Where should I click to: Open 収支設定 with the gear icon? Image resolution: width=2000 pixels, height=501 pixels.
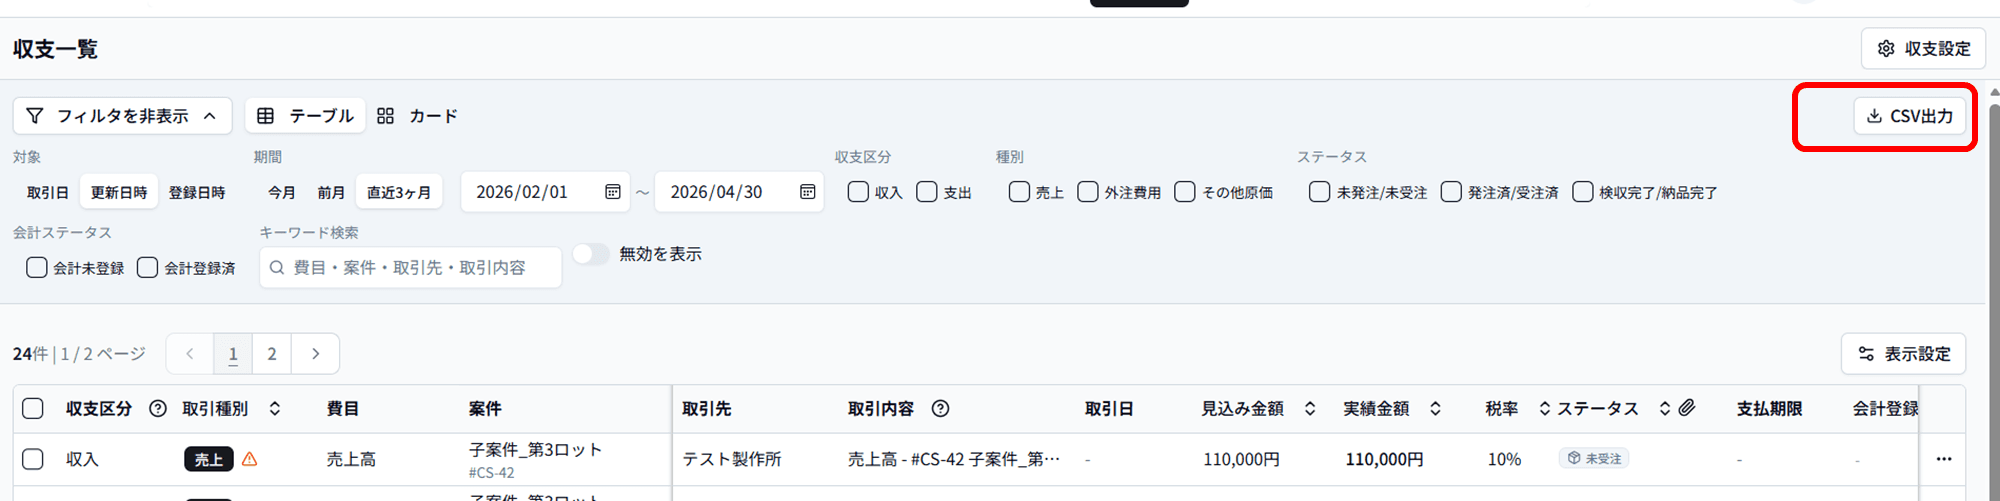click(1922, 49)
